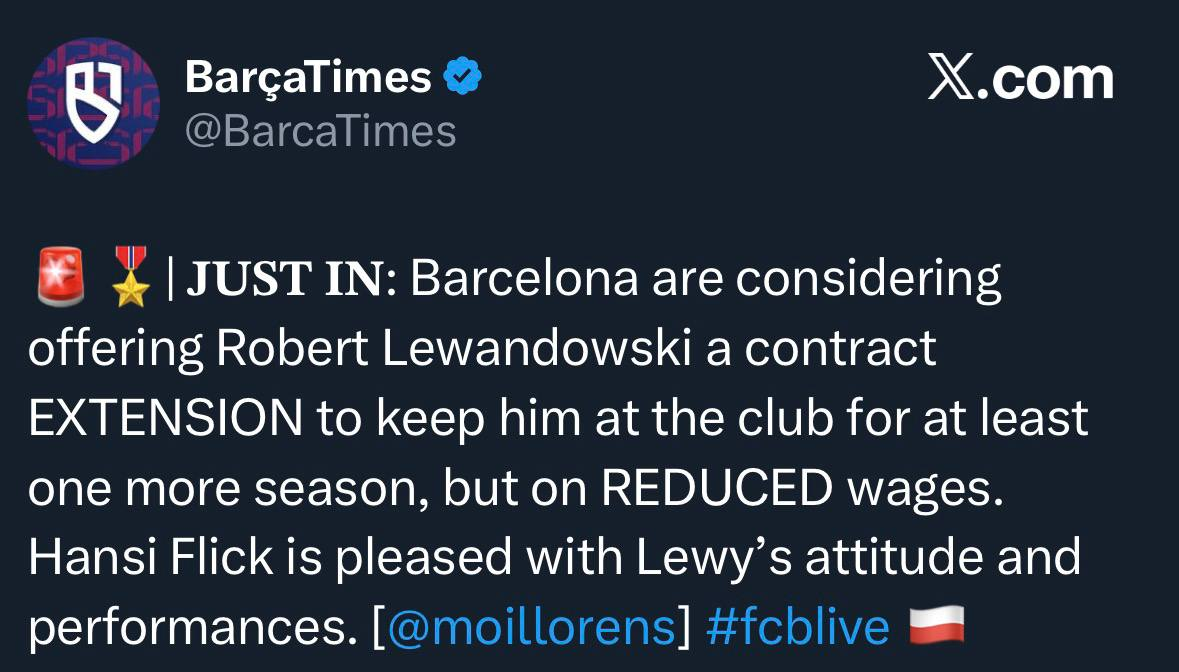Open the #fcblive hashtag

pos(797,626)
